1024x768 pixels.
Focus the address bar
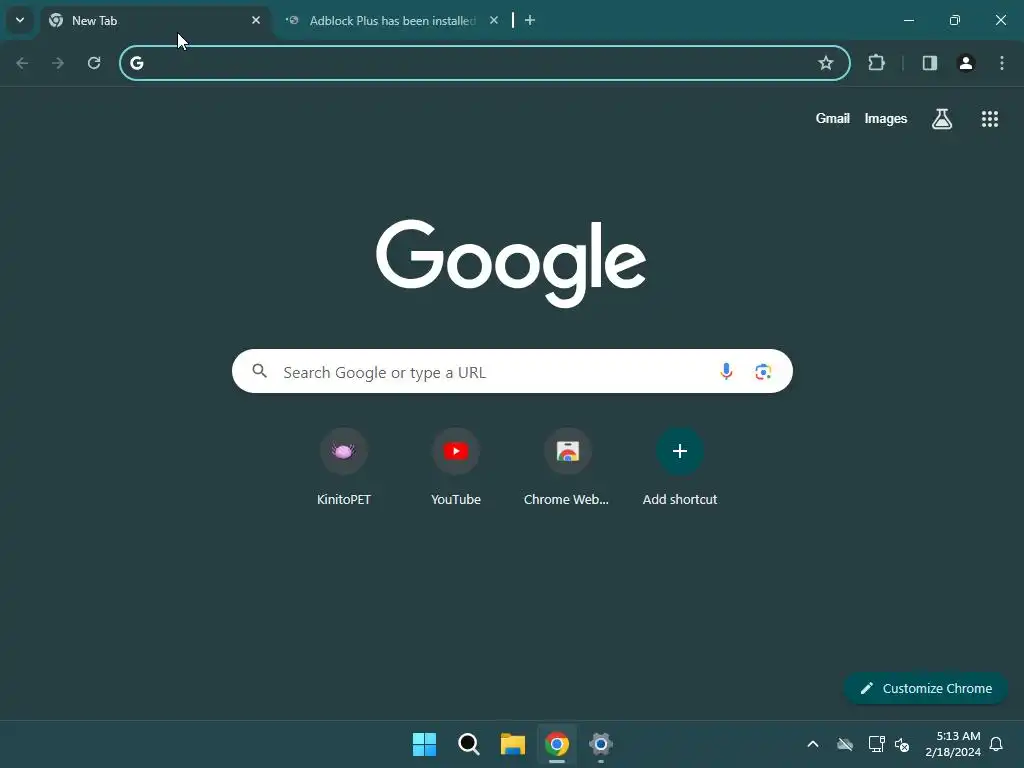point(485,63)
